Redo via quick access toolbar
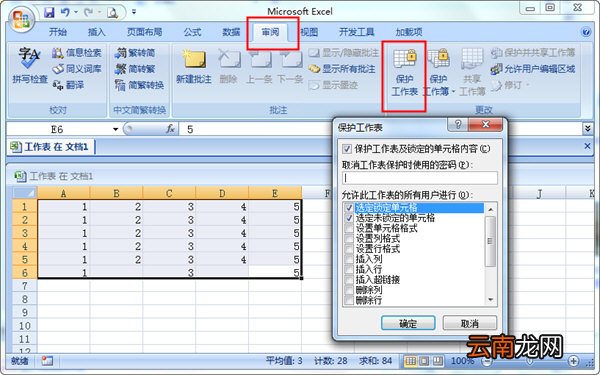Viewport: 600px width, 375px height. tap(88, 13)
